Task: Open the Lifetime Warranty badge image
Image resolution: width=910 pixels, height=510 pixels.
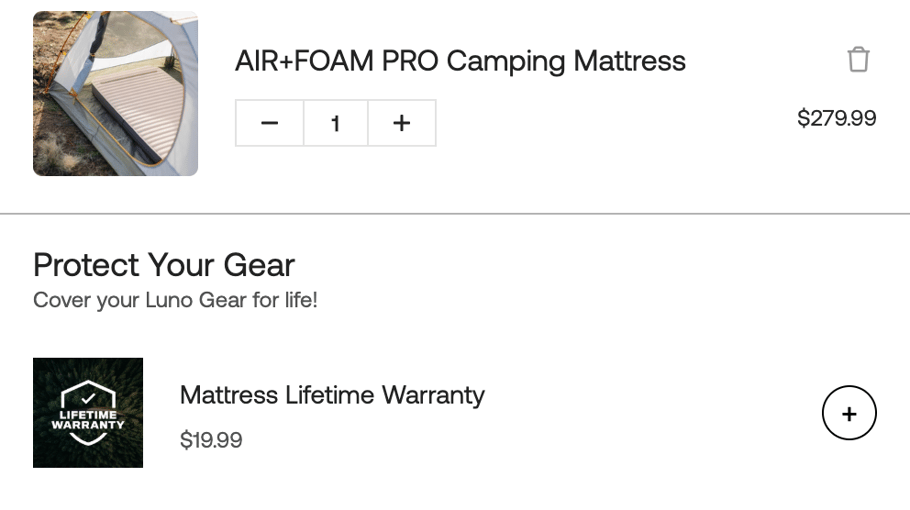Action: (x=88, y=412)
